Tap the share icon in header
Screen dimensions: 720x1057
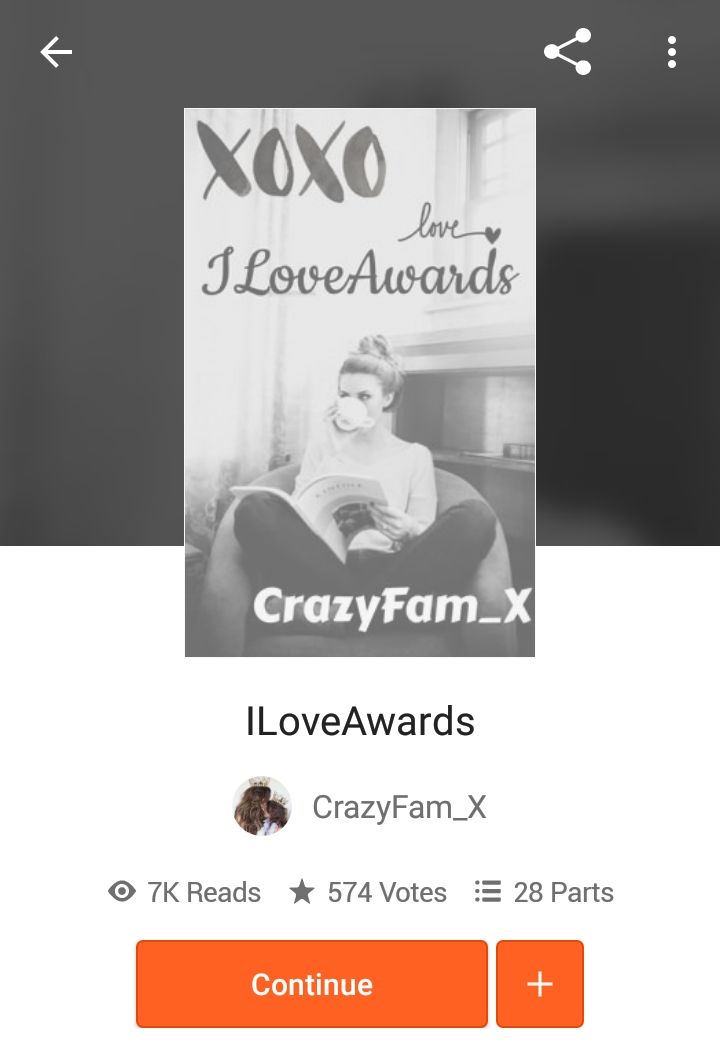point(568,52)
